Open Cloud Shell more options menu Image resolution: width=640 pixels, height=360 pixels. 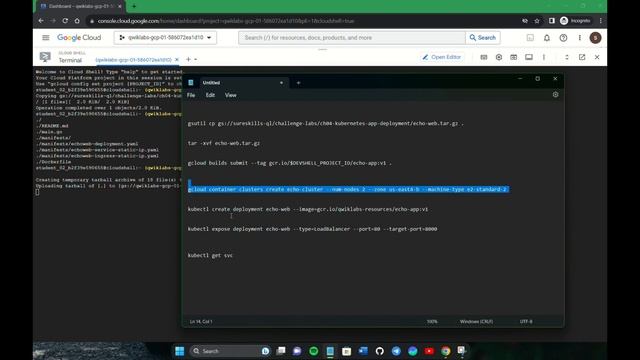[544, 57]
